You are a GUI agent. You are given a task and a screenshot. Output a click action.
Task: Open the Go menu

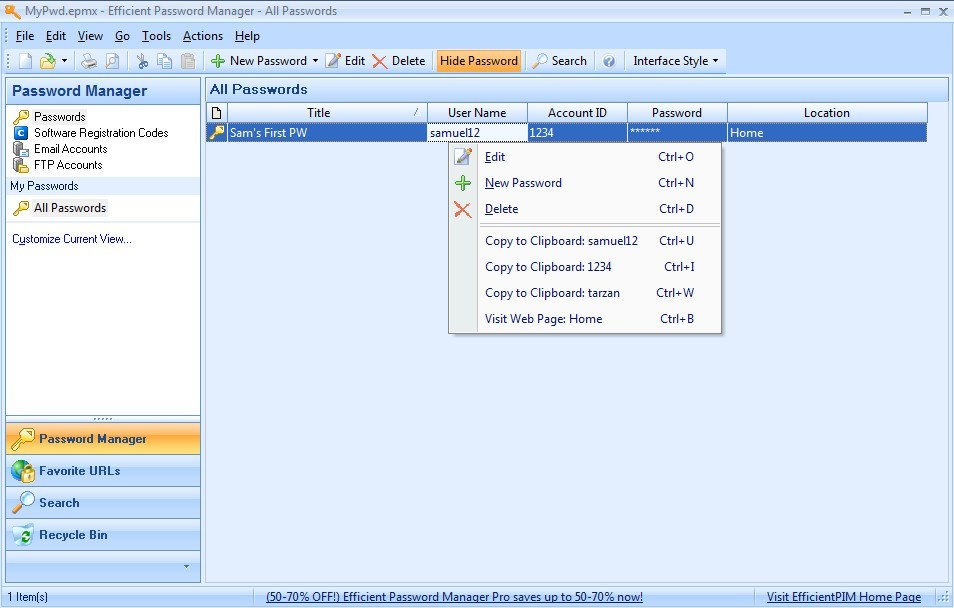tap(122, 36)
